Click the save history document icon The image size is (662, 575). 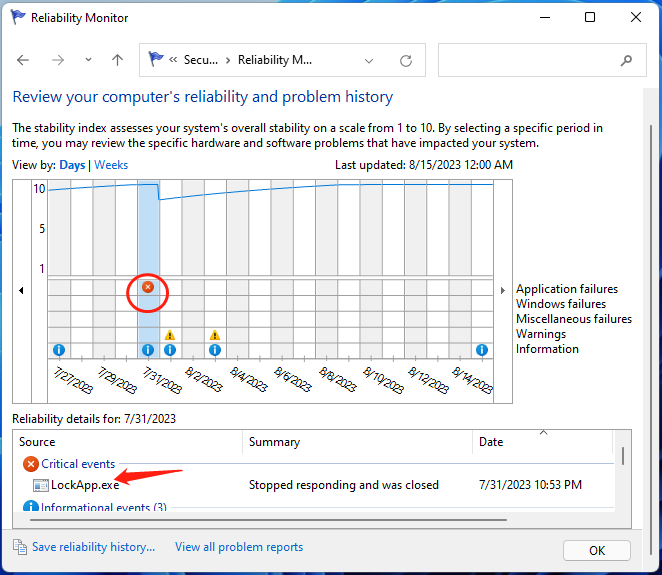pyautogui.click(x=20, y=547)
